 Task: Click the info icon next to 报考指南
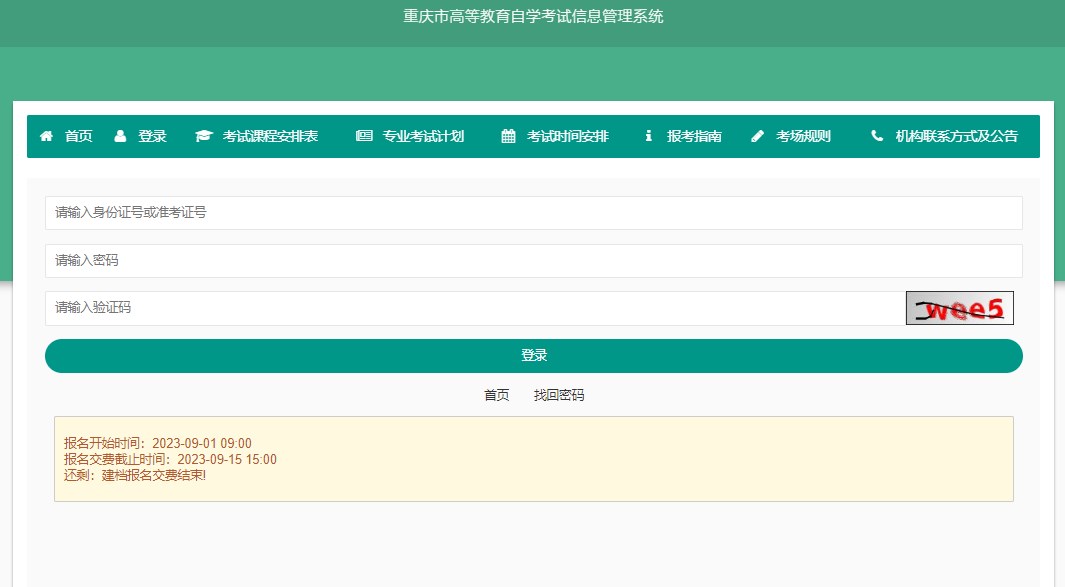647,136
